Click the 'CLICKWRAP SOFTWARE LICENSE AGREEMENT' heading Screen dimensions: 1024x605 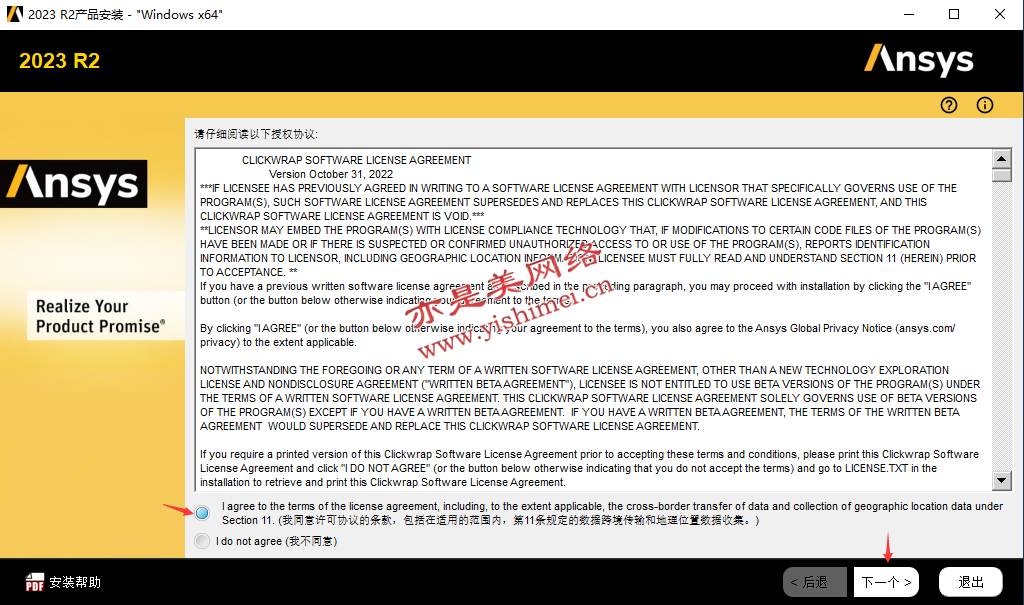[x=357, y=160]
